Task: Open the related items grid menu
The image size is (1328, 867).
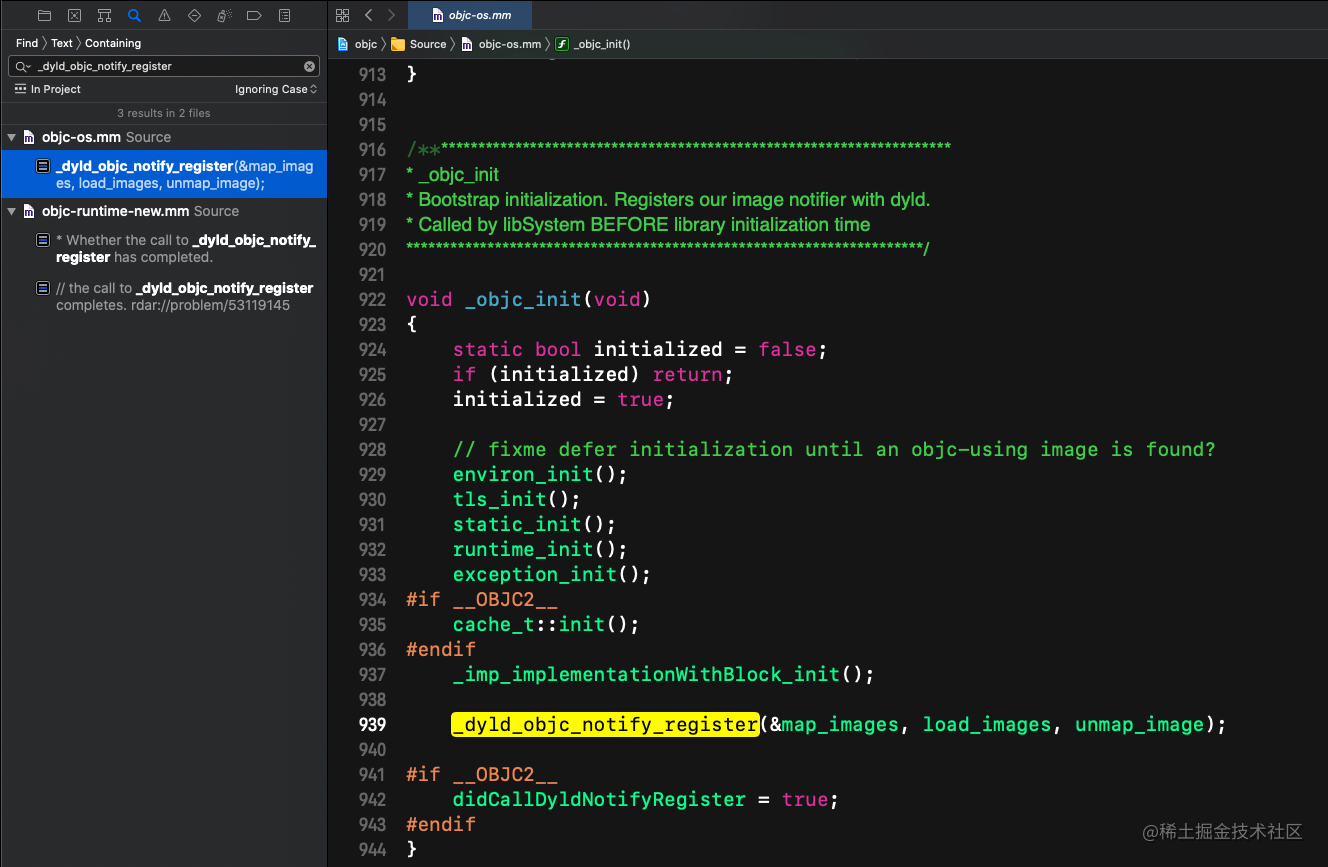Action: pos(343,15)
